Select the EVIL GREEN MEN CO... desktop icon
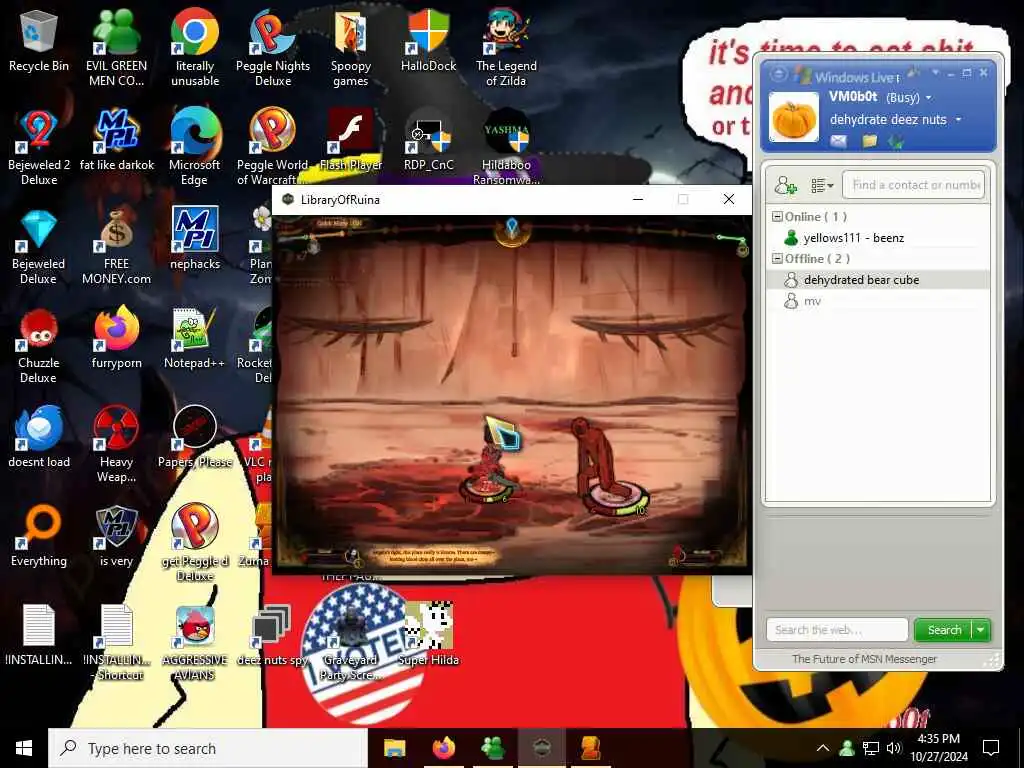 tap(116, 47)
